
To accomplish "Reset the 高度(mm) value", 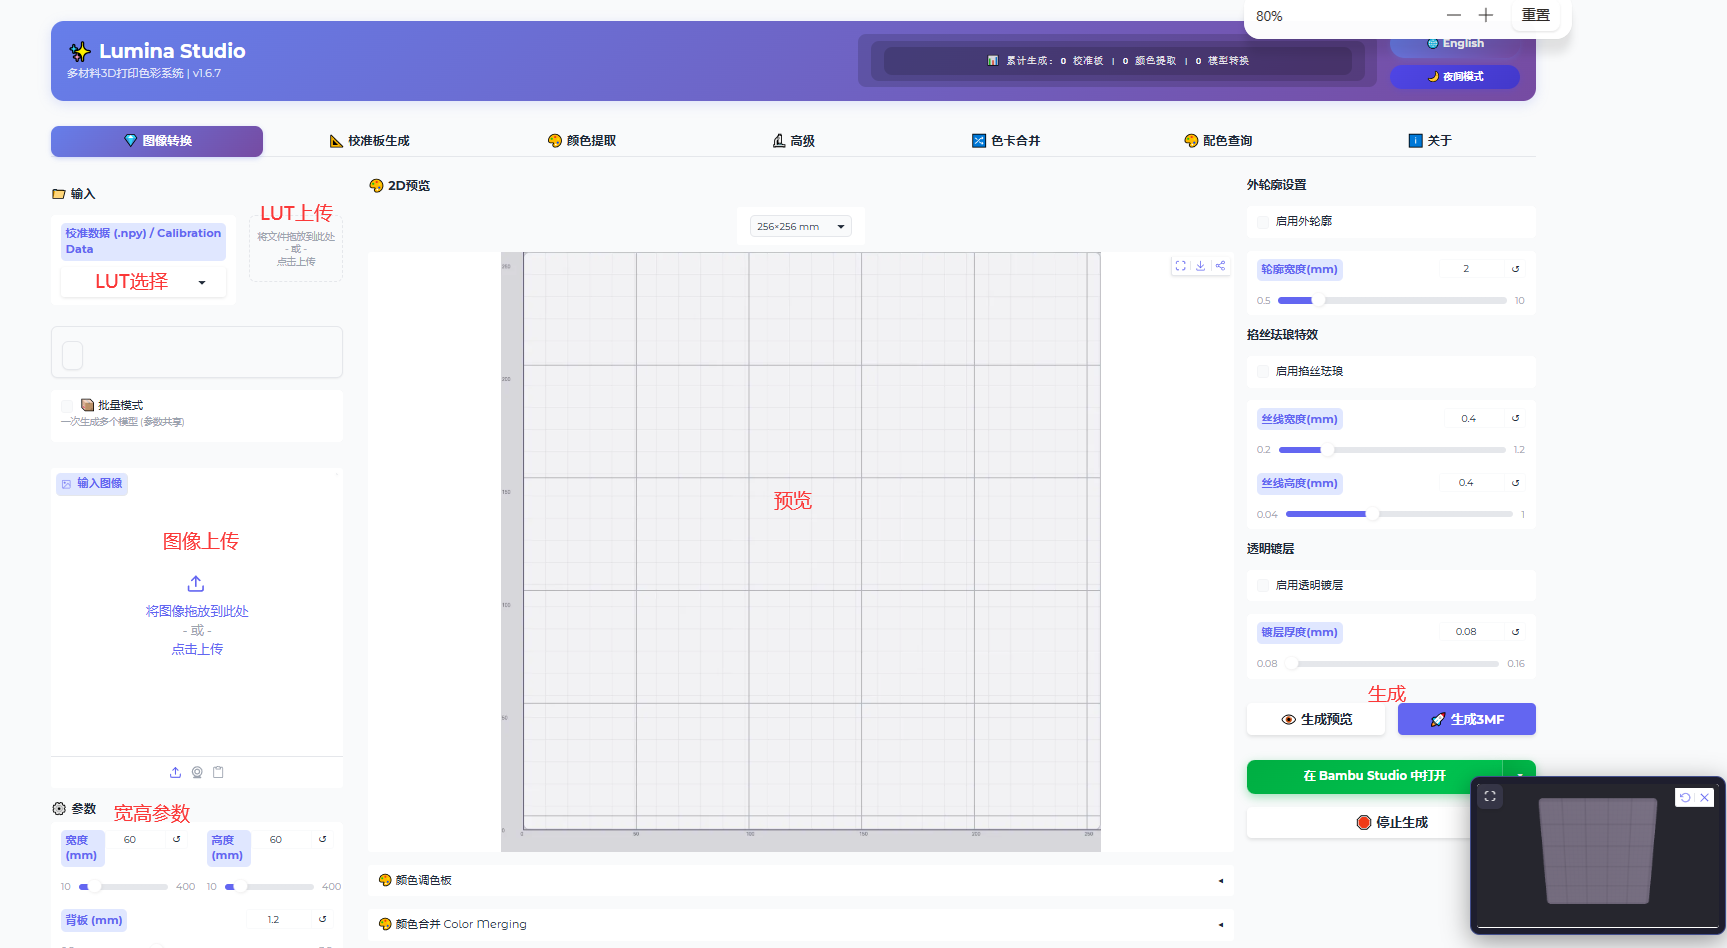I will pos(322,839).
